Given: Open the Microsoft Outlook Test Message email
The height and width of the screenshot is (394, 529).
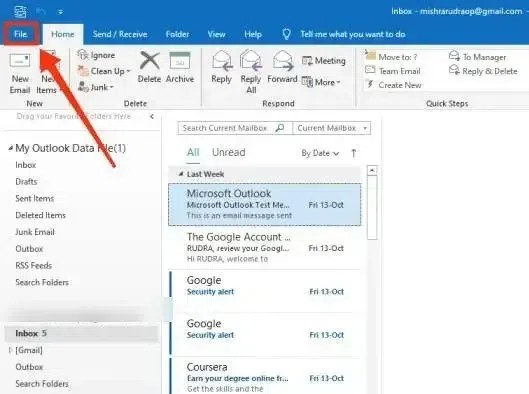Looking at the screenshot, I should pos(264,204).
